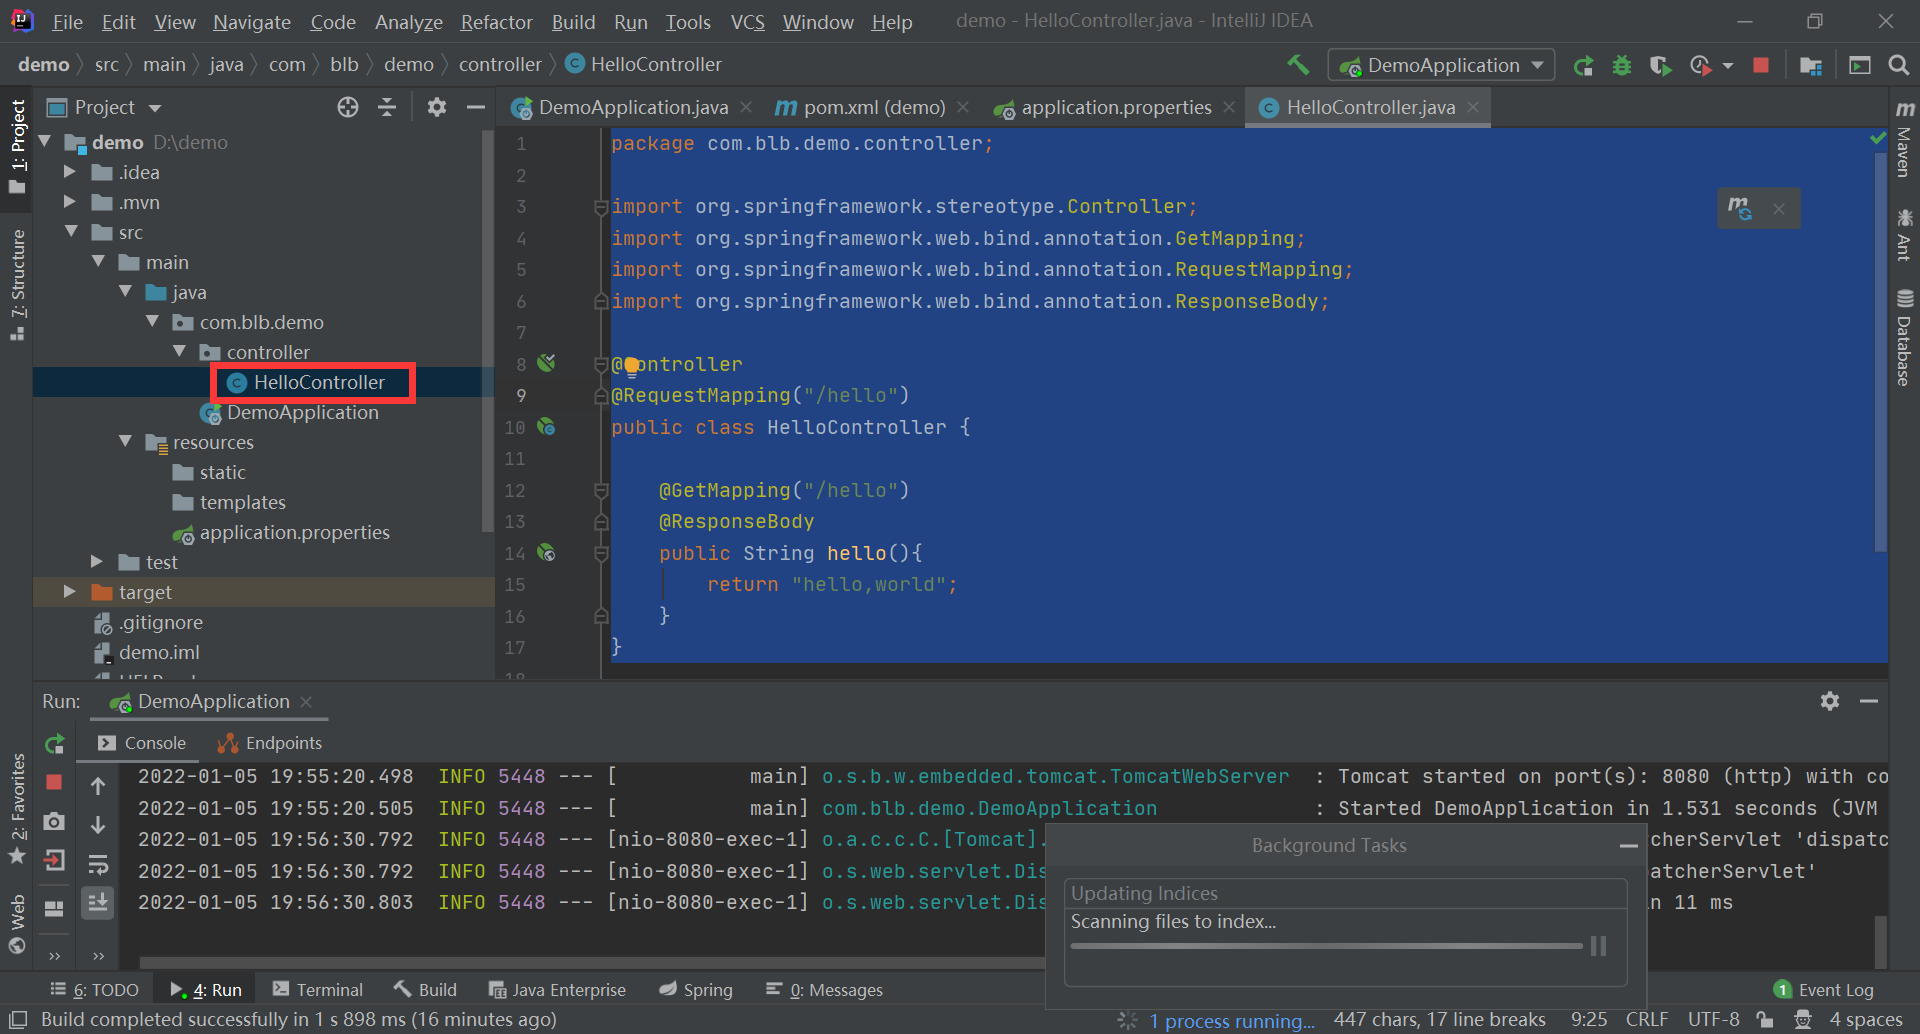
Task: Start debugging with the bug icon
Action: pos(1622,66)
